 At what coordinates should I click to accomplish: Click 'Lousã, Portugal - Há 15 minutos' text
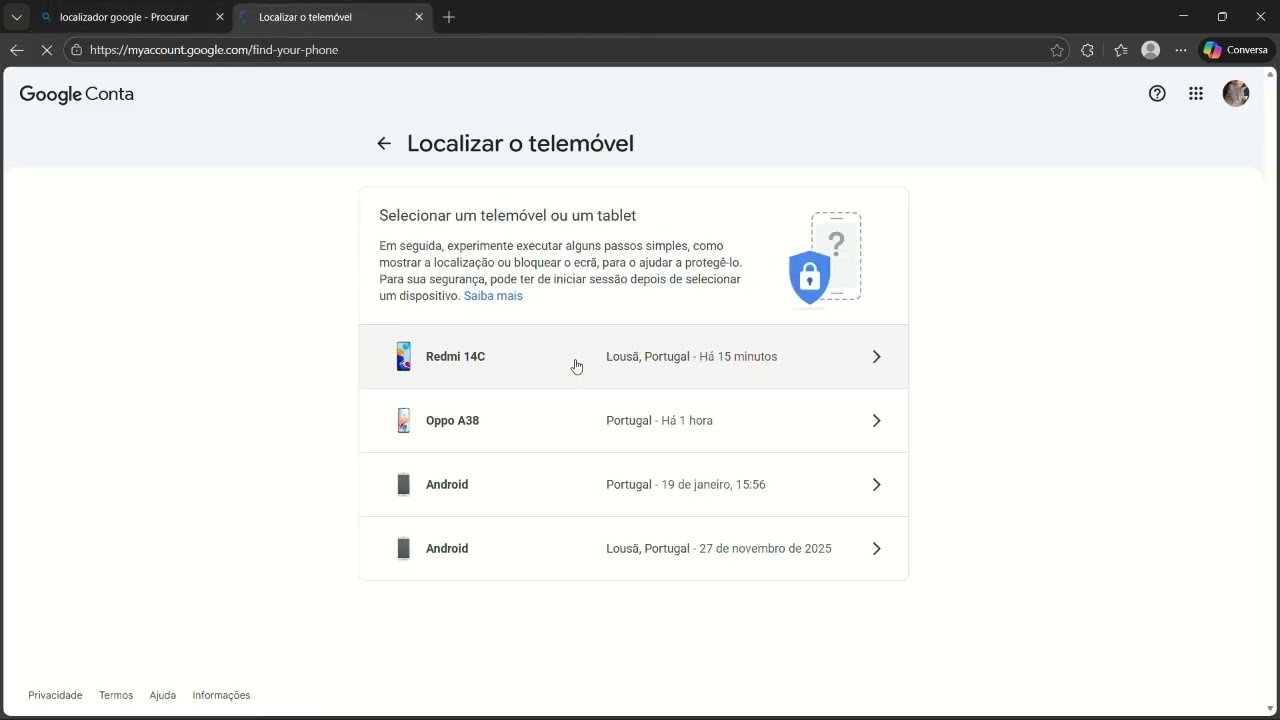[691, 357]
